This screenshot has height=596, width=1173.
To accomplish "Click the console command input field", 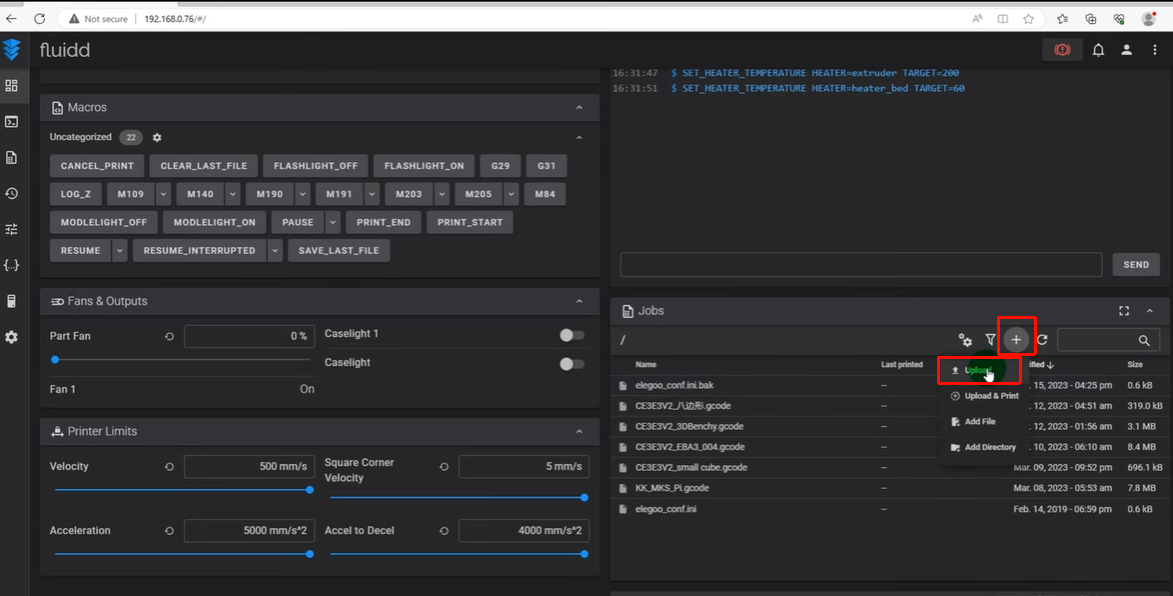I will [x=860, y=264].
